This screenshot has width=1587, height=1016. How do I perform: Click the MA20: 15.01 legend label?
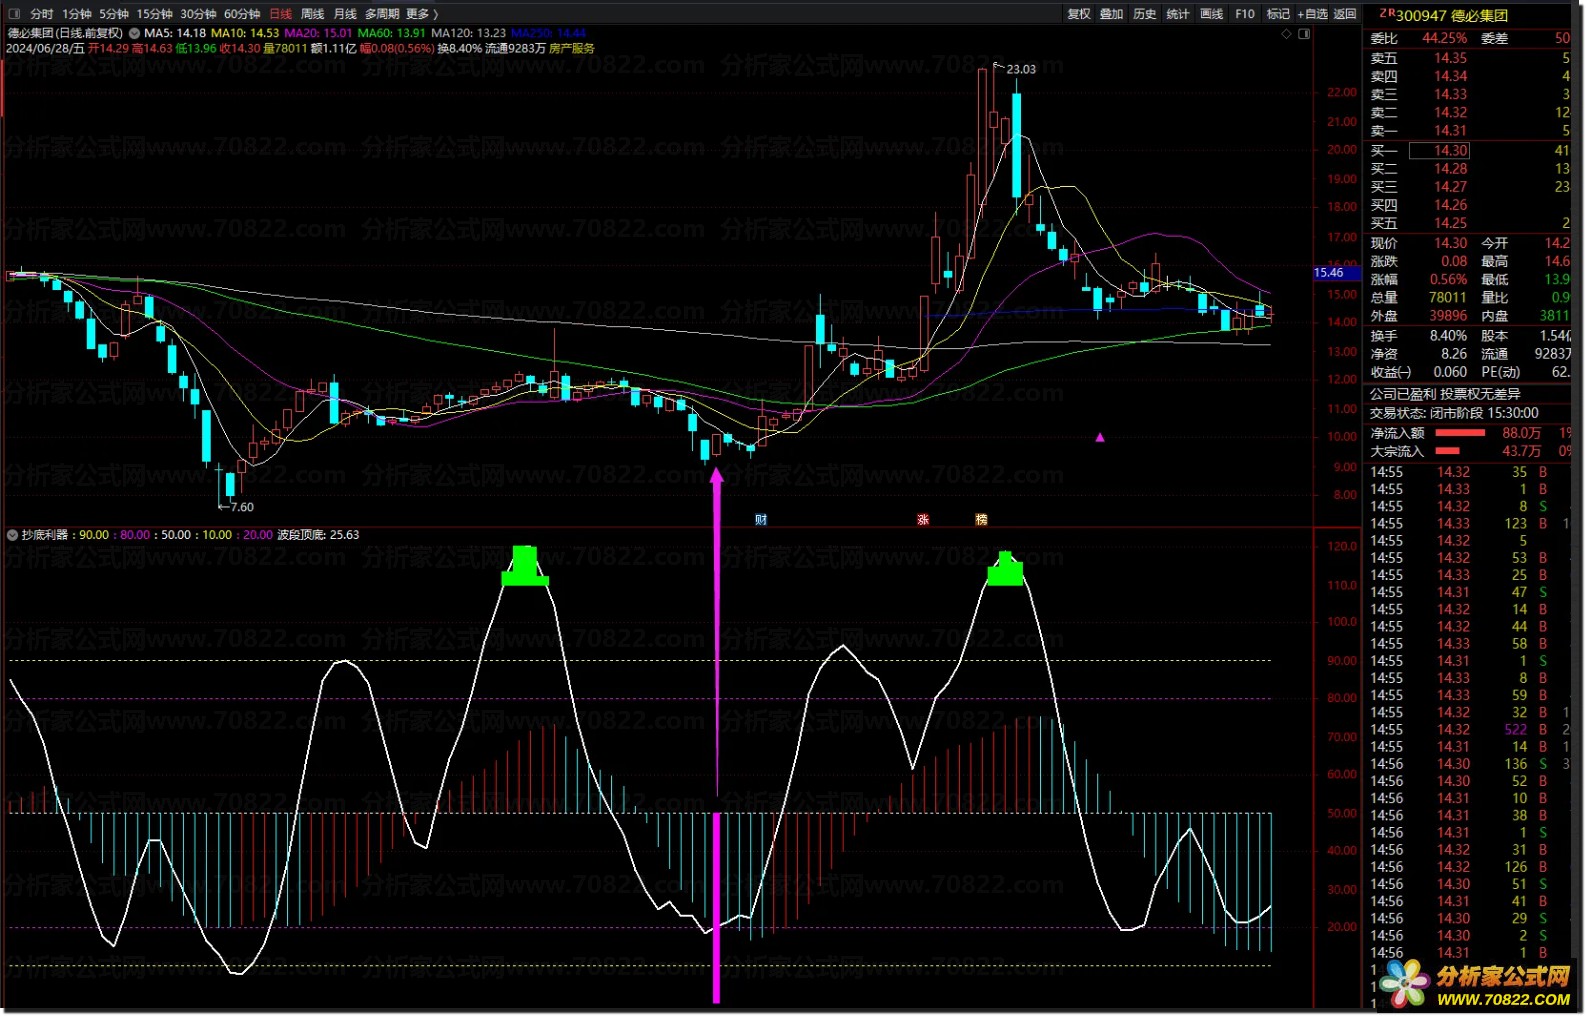pos(318,33)
